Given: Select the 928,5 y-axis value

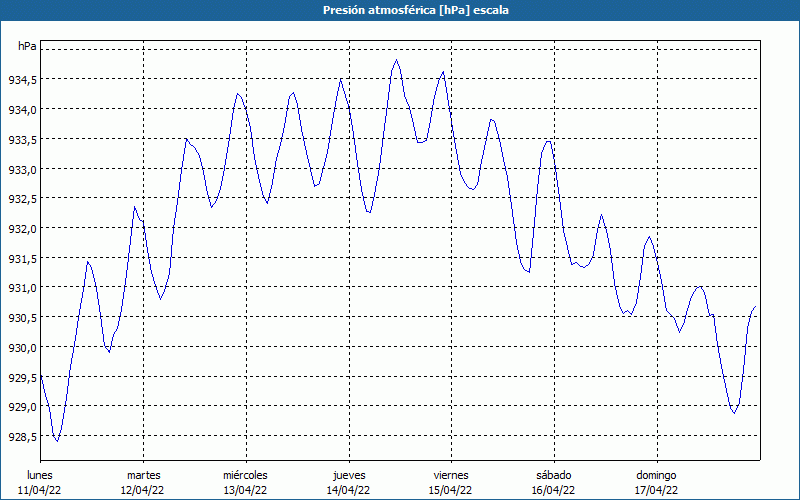Looking at the screenshot, I should (22, 437).
